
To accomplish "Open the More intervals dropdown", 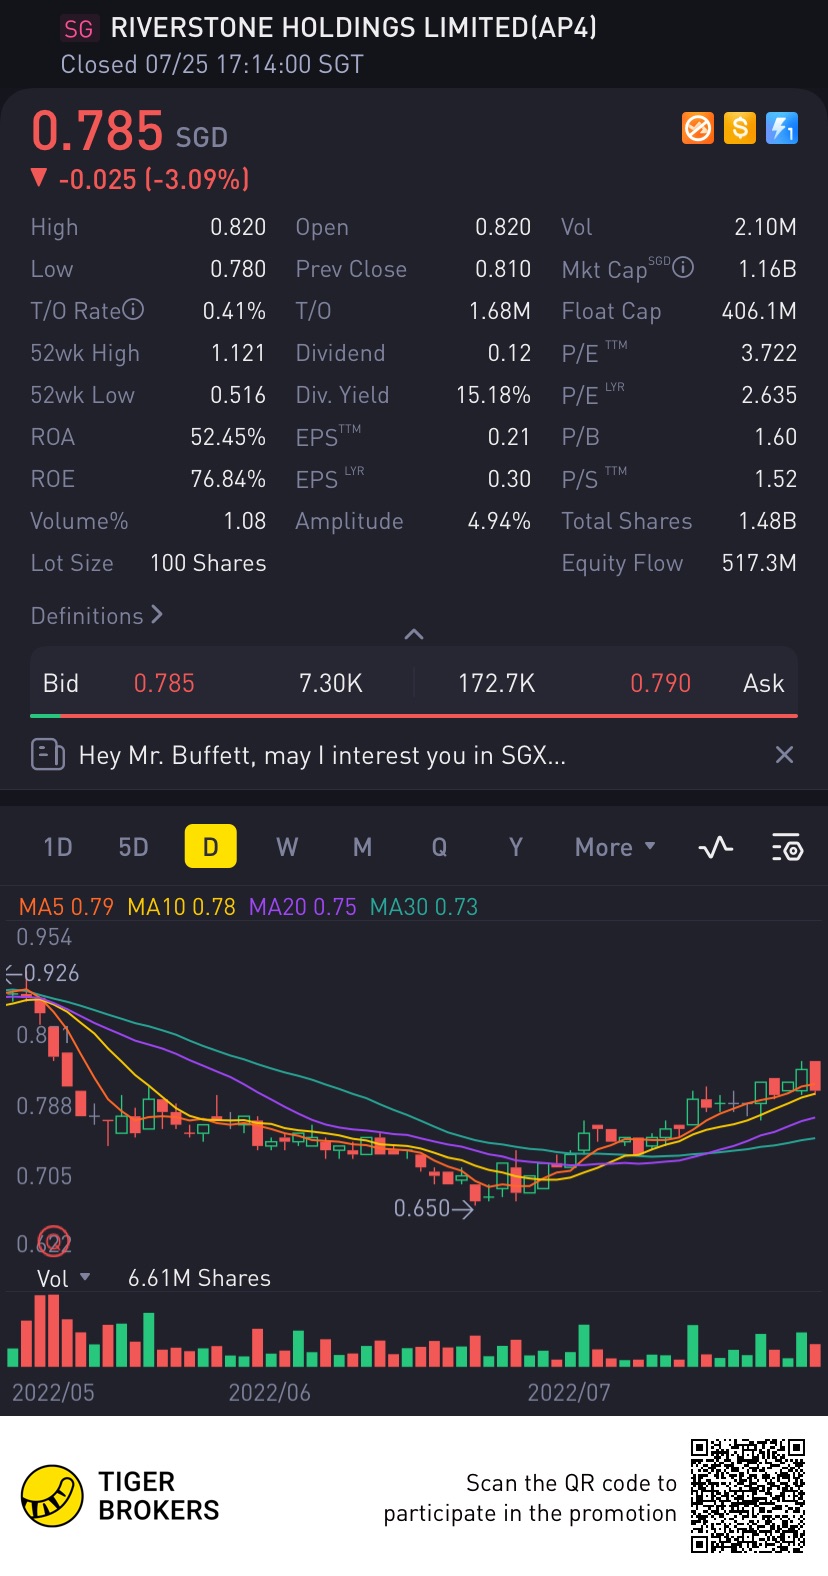I will 615,847.
